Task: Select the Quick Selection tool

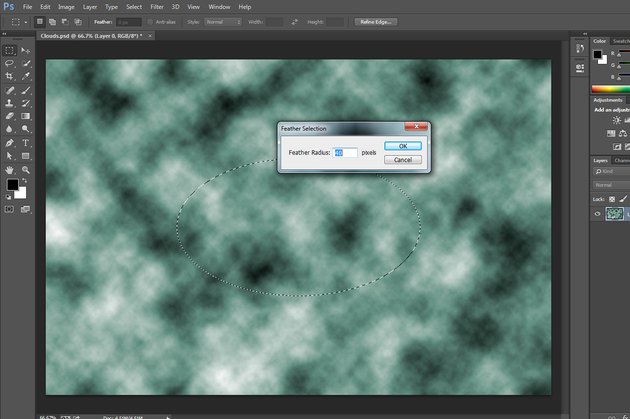Action: pos(26,63)
